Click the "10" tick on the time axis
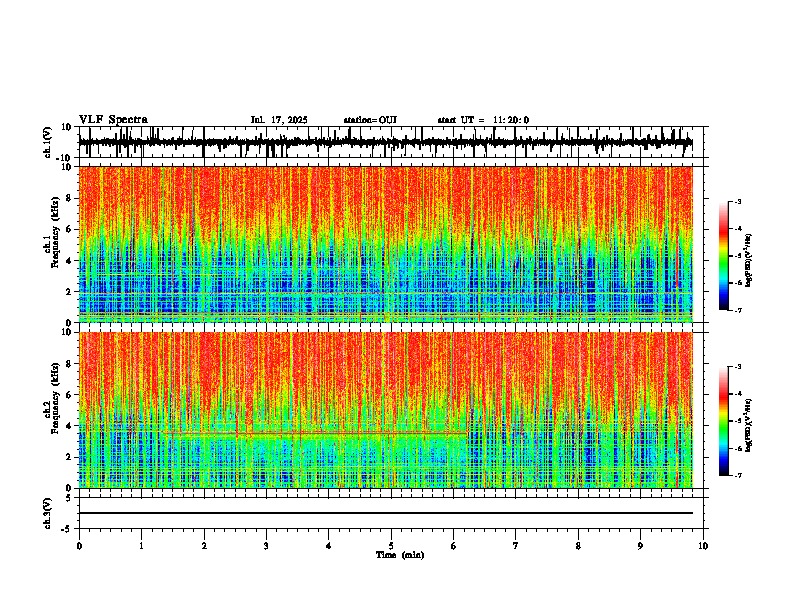The height and width of the screenshot is (612, 792). click(703, 546)
